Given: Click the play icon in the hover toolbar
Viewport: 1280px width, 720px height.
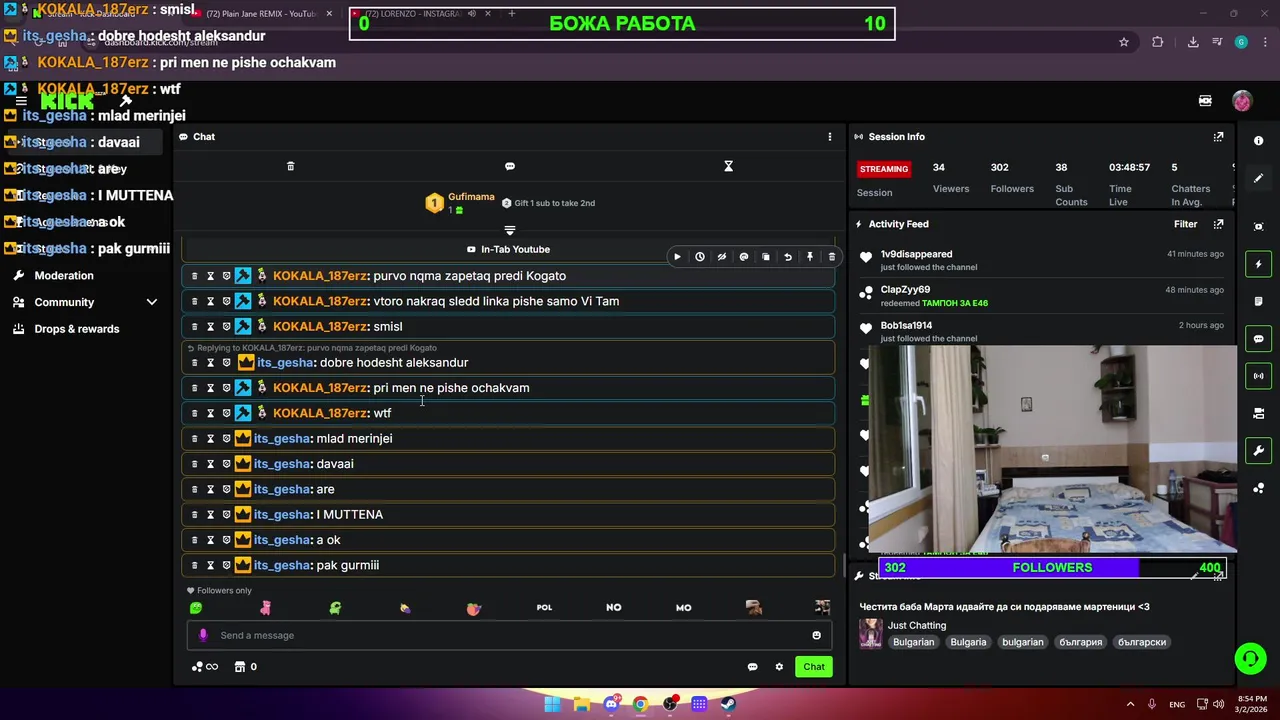Looking at the screenshot, I should pos(677,257).
